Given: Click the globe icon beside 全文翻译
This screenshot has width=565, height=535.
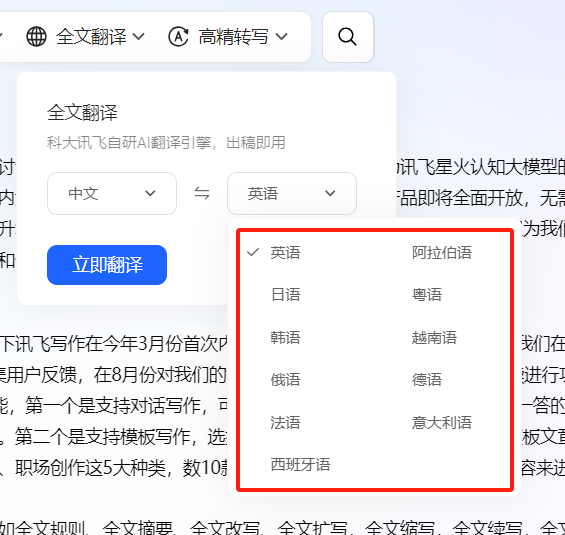Looking at the screenshot, I should click(x=36, y=36).
